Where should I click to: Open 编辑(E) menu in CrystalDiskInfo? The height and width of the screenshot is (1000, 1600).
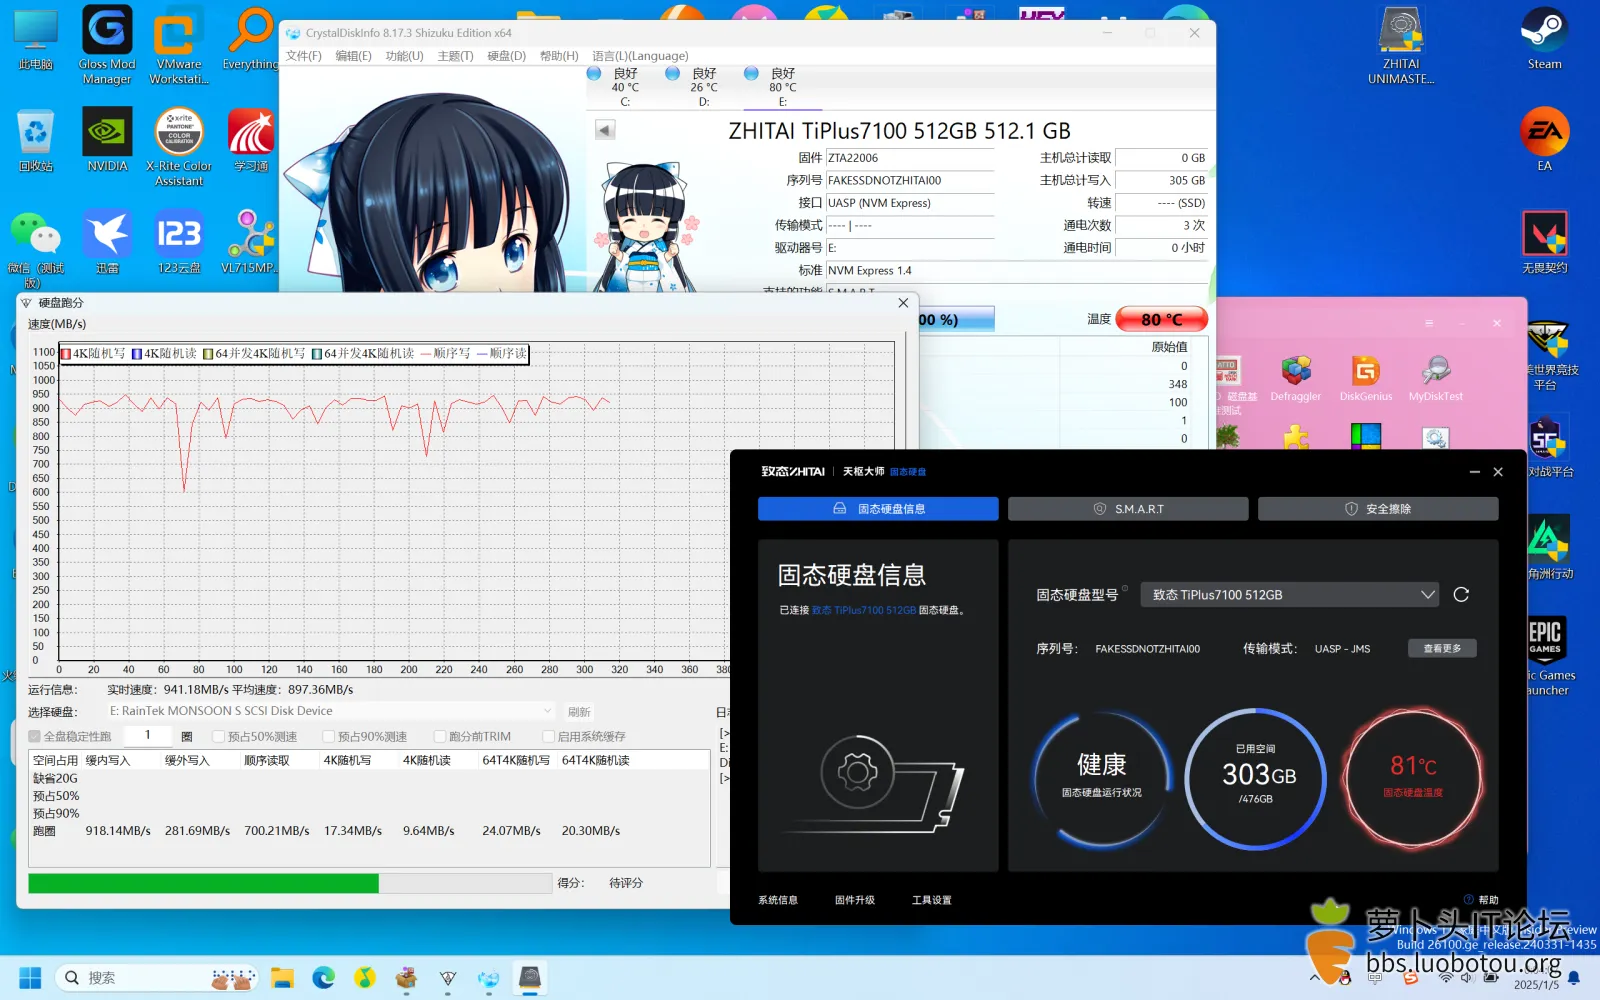point(353,56)
